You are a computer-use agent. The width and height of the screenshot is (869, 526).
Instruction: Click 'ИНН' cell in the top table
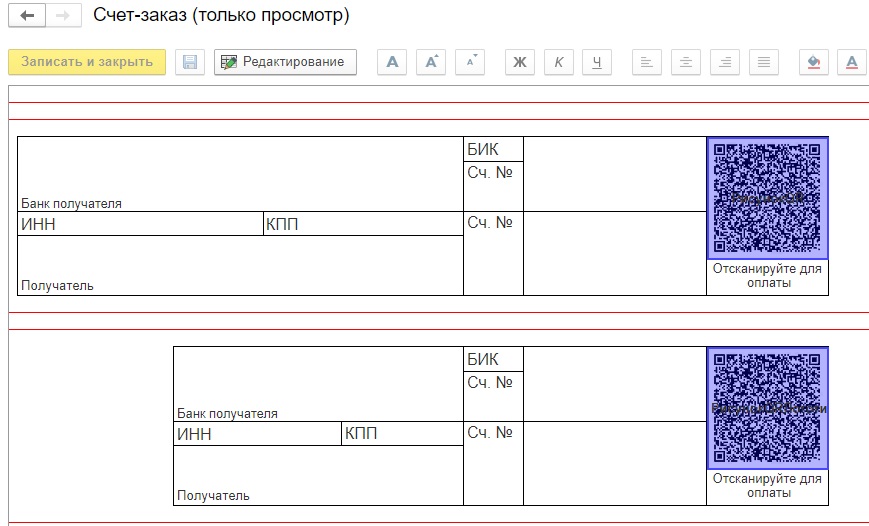pyautogui.click(x=140, y=224)
